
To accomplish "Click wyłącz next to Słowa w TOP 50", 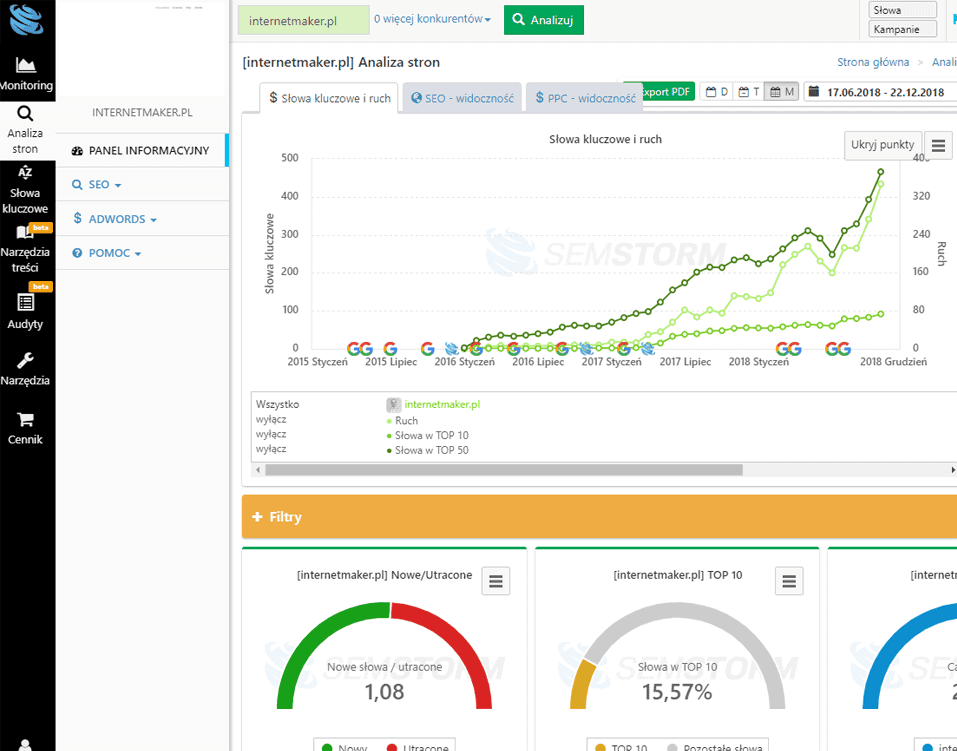I will click(x=271, y=449).
